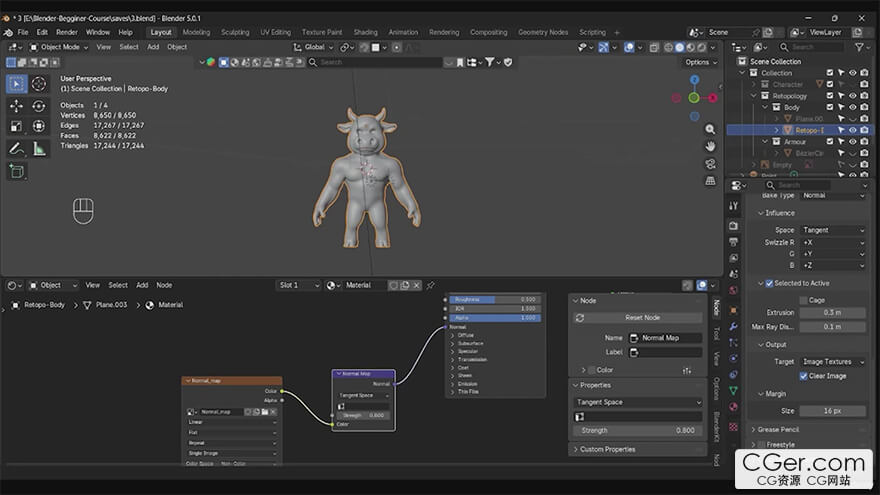880x495 pixels.
Task: Select the Select Box tool in the viewport toolbar
Action: coord(16,84)
